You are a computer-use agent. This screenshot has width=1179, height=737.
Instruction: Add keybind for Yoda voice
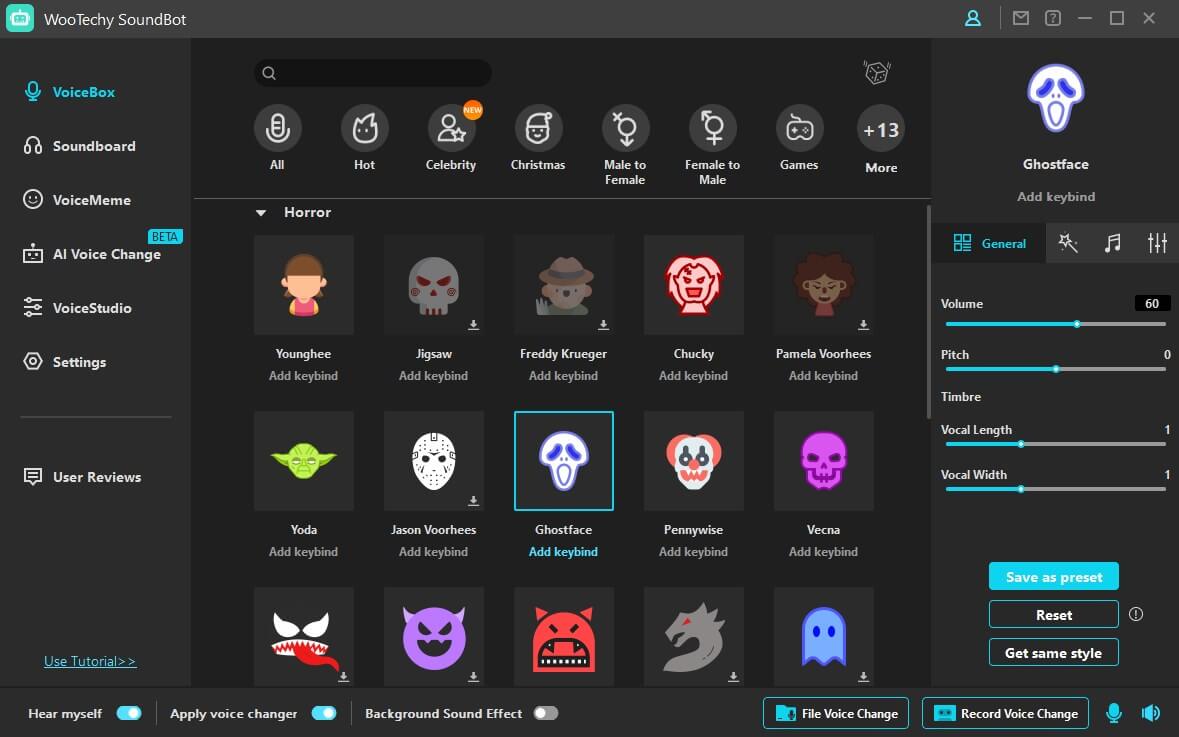[304, 551]
